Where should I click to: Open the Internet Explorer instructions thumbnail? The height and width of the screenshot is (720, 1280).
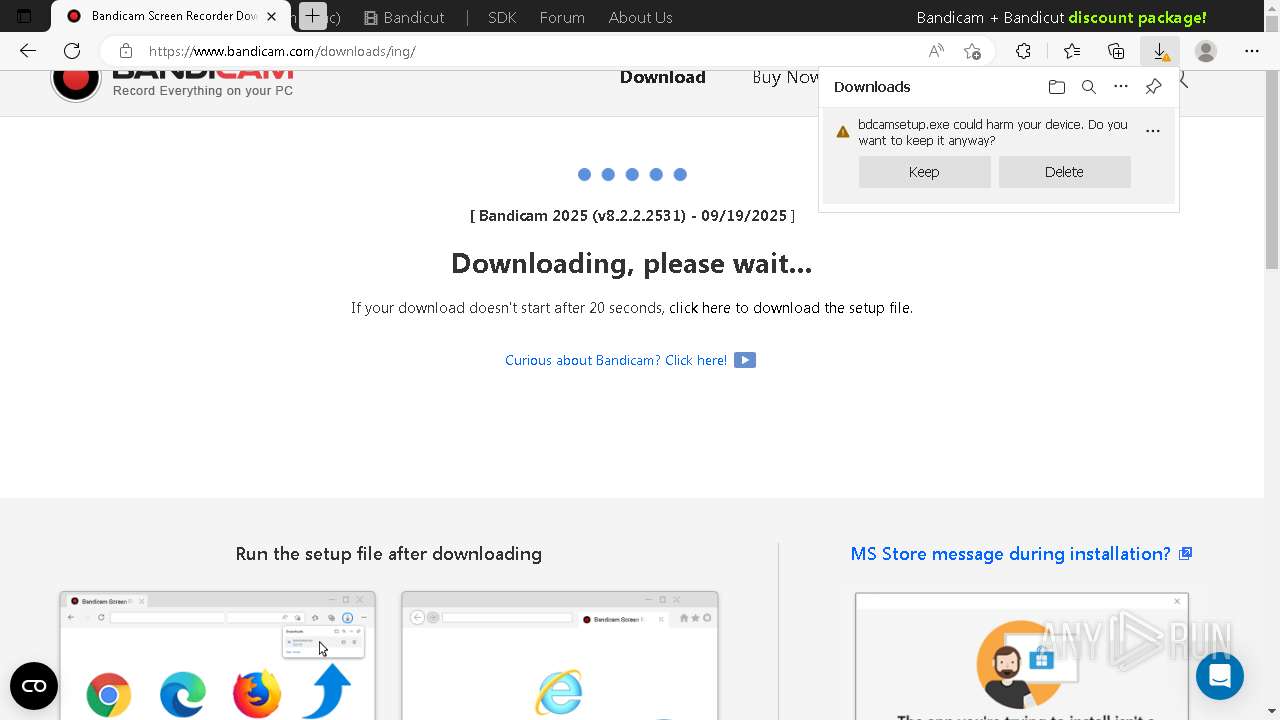coord(560,655)
